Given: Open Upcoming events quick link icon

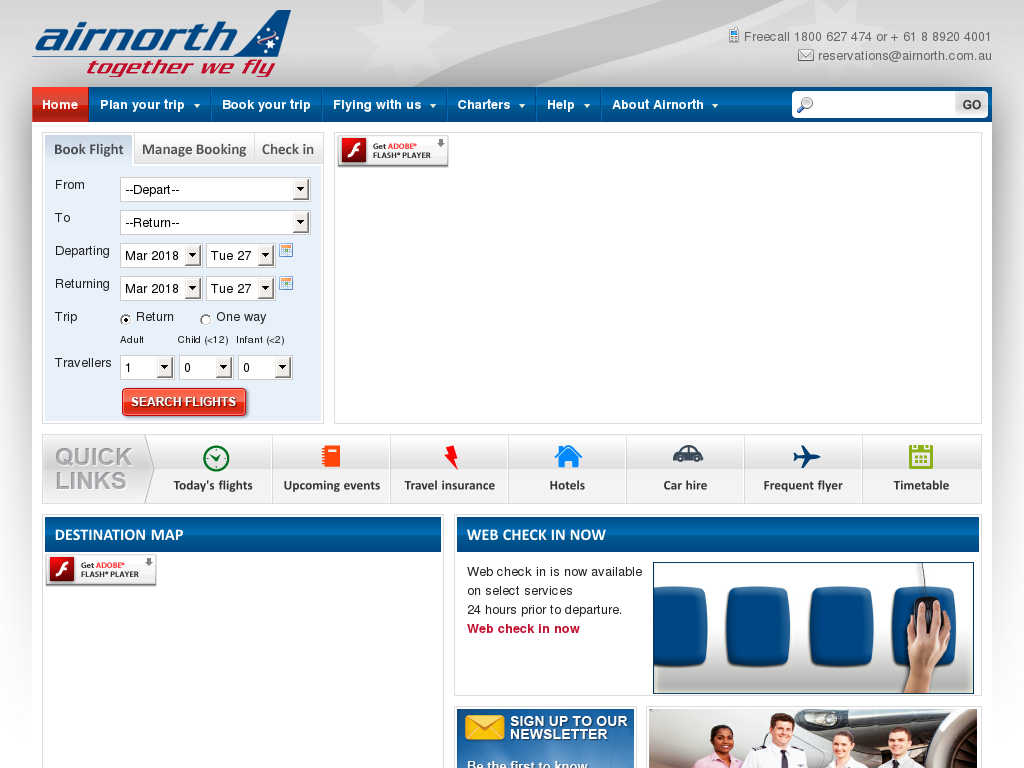Looking at the screenshot, I should point(331,458).
